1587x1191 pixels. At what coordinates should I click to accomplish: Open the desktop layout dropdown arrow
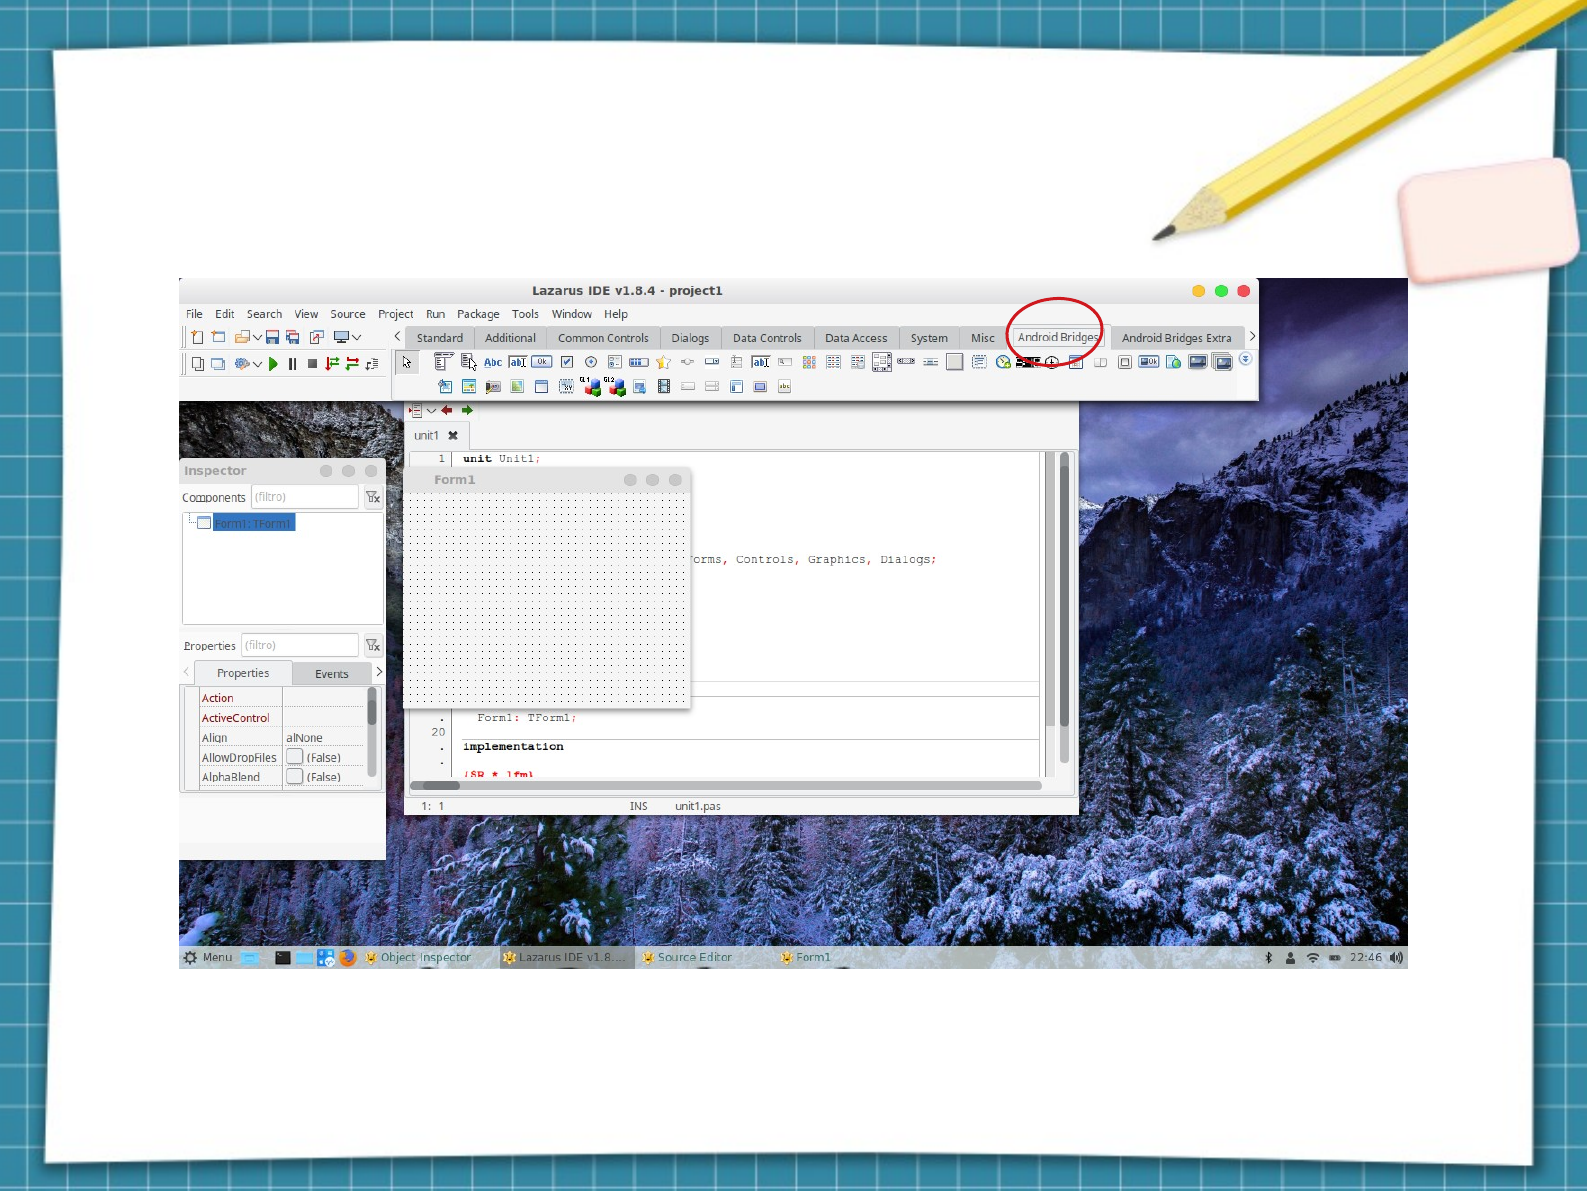point(356,337)
